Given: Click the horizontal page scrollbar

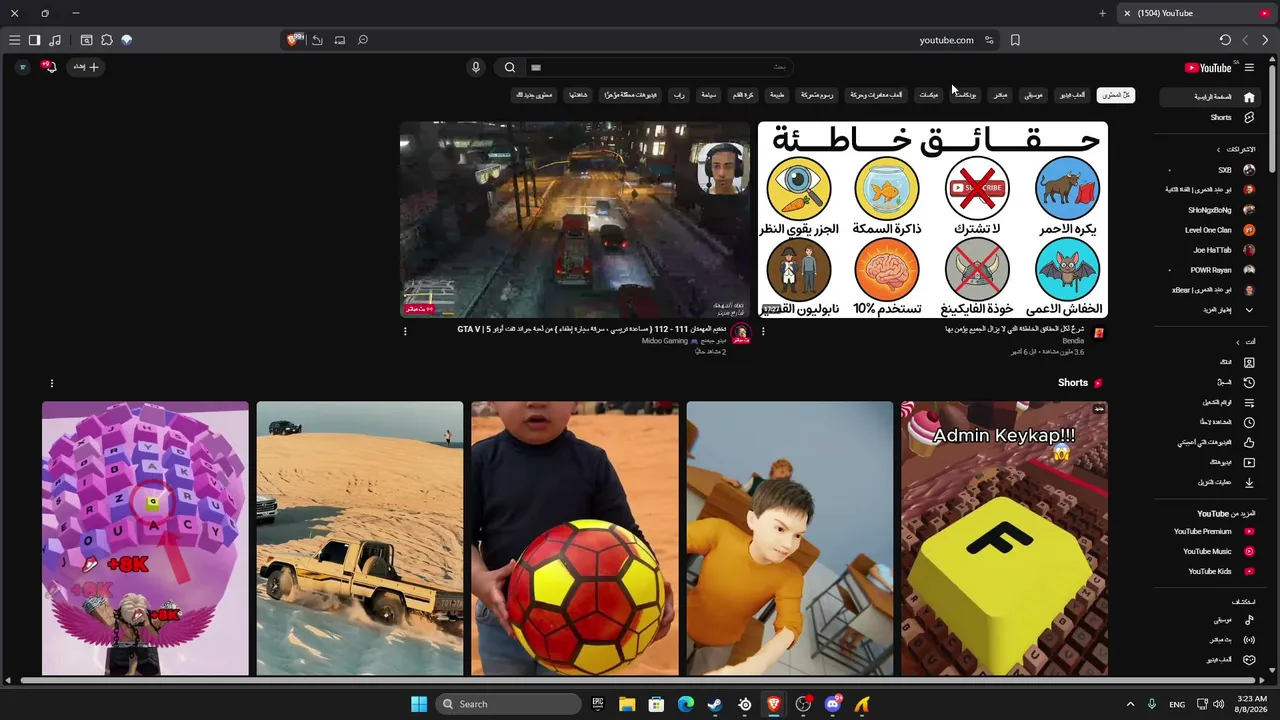Looking at the screenshot, I should pos(640,681).
